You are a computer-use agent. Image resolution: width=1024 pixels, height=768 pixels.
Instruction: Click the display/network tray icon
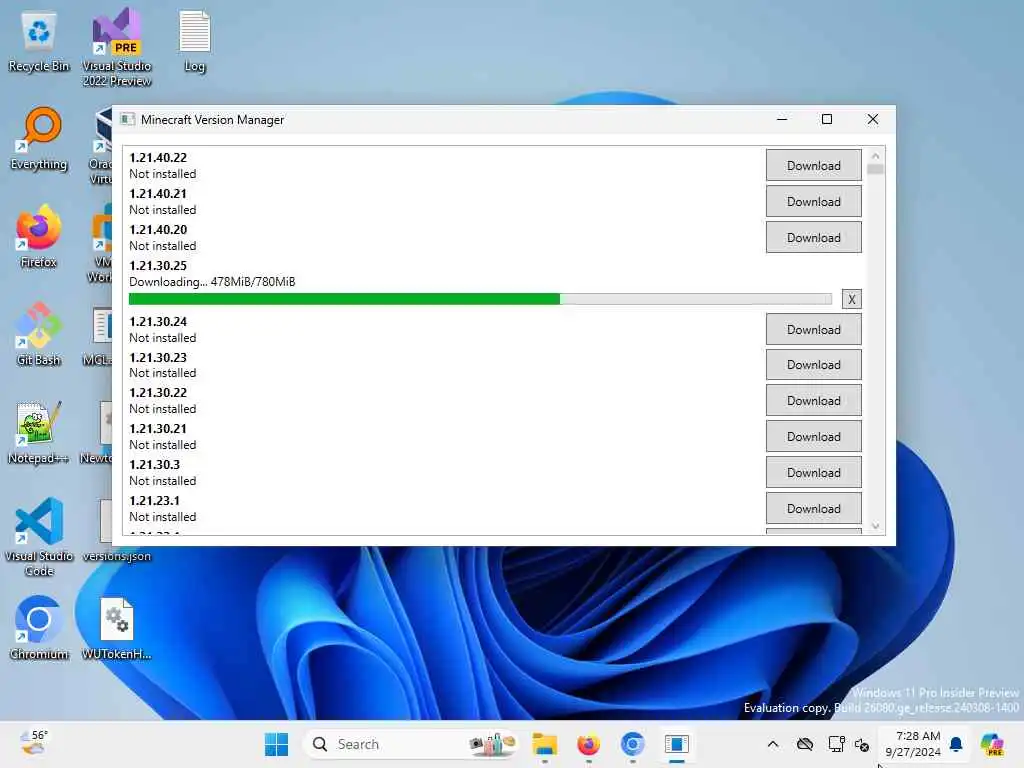point(836,744)
